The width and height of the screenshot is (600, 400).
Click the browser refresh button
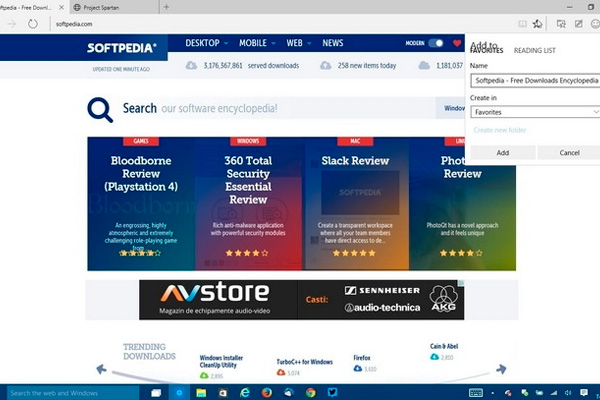click(x=33, y=23)
